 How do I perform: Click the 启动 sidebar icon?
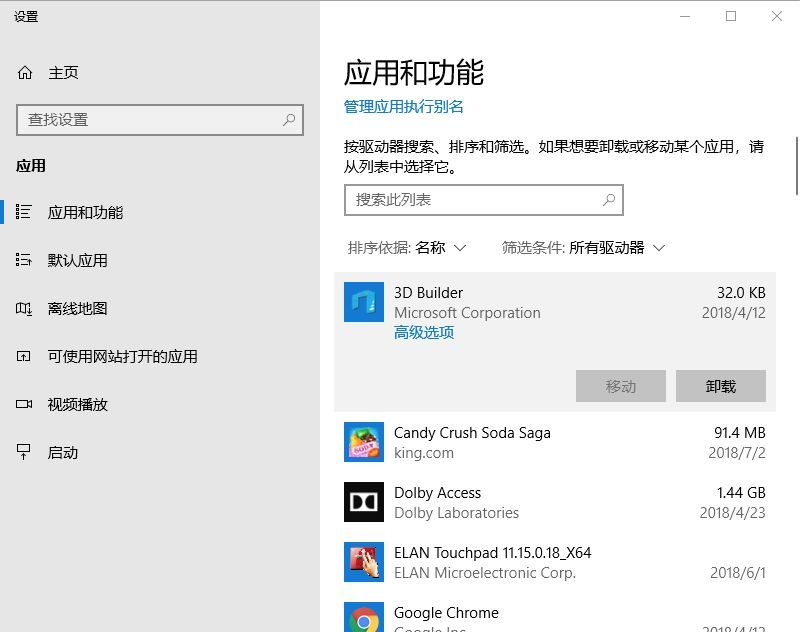click(x=23, y=452)
